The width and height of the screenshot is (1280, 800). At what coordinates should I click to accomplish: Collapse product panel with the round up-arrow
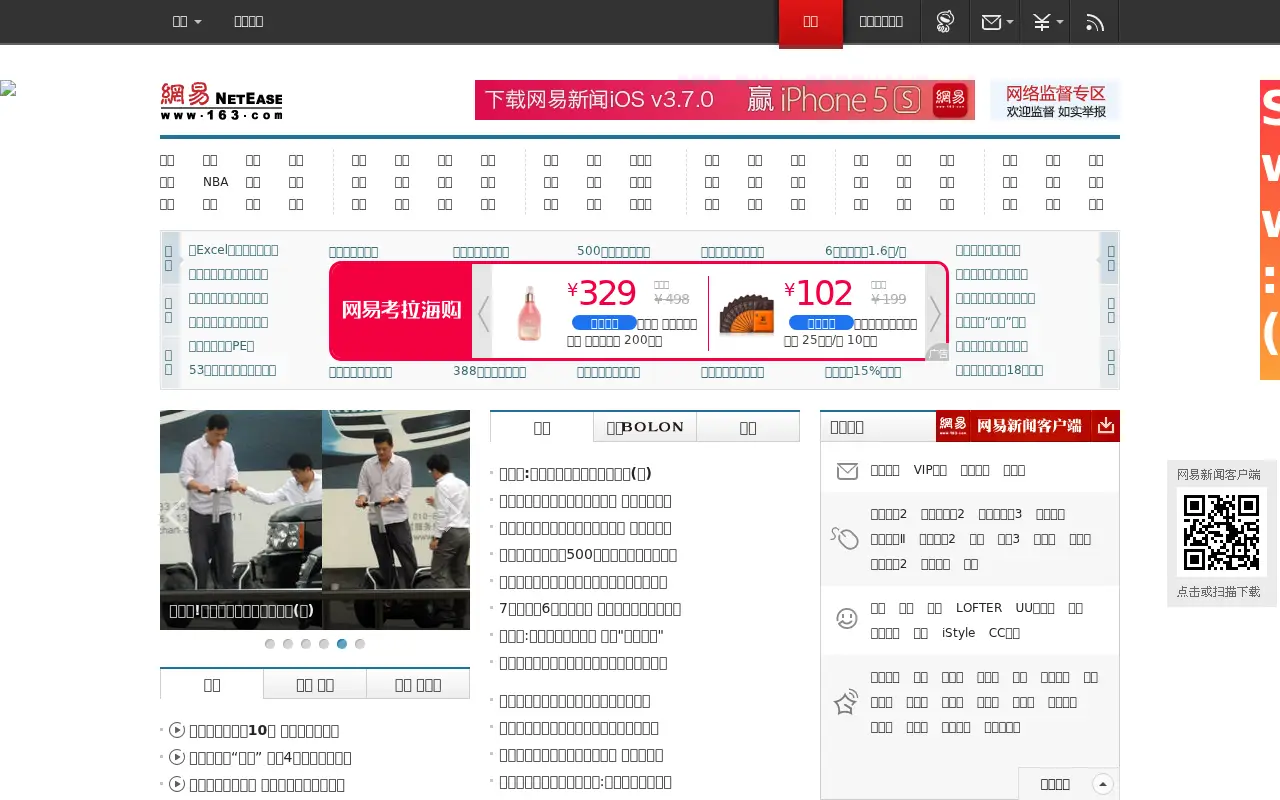1102,784
